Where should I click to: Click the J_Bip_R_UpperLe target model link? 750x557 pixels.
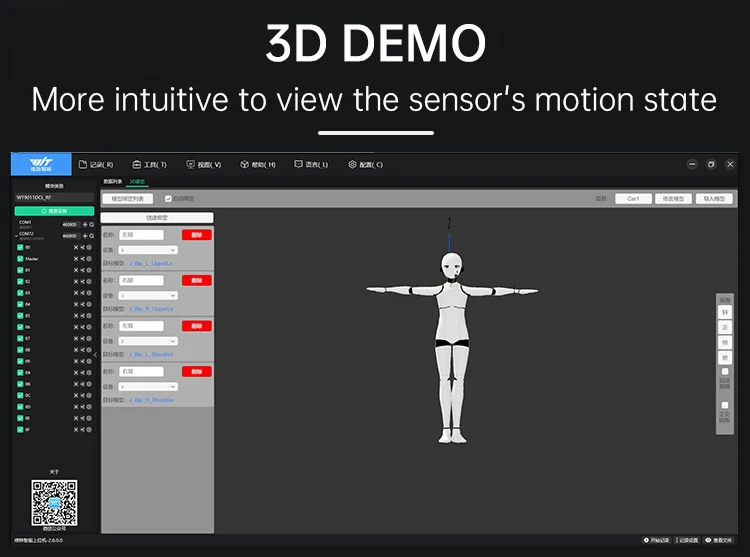click(x=151, y=309)
